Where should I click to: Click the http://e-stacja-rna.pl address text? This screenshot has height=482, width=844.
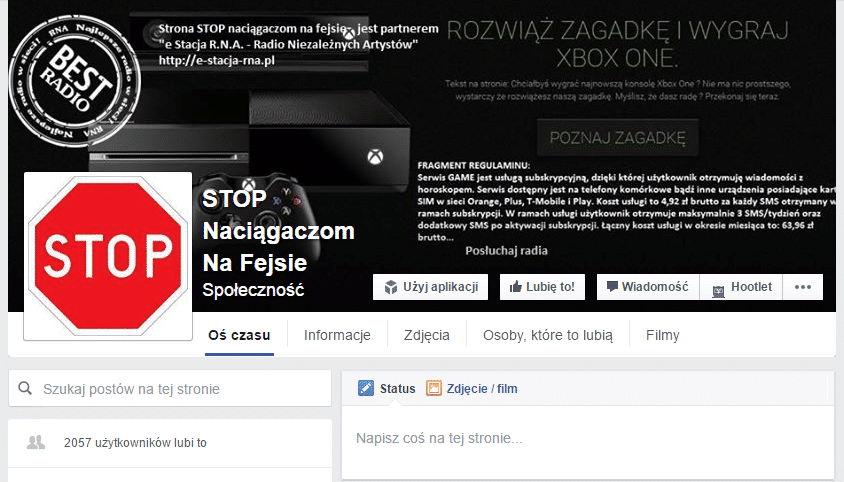point(216,60)
